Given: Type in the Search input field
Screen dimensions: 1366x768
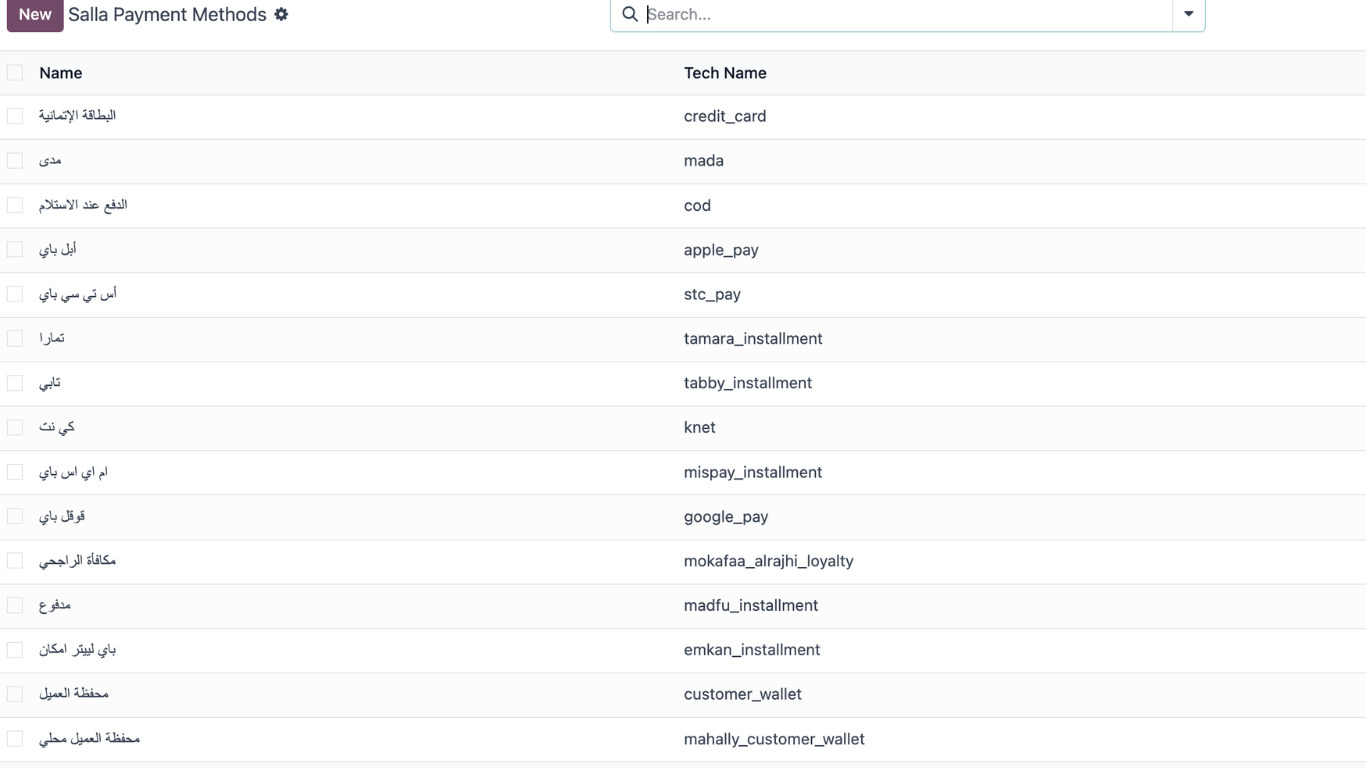Looking at the screenshot, I should [x=900, y=15].
